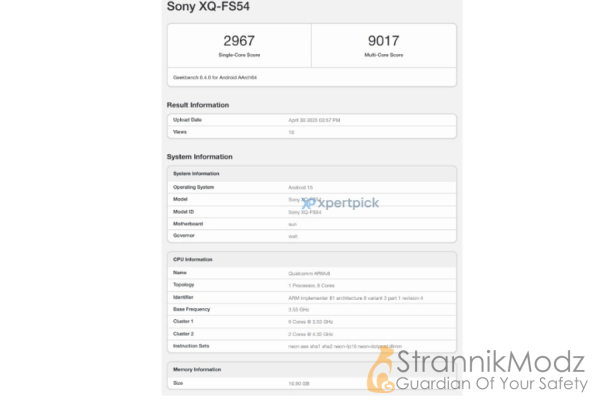
Task: Click the page title 'Sony XQ-FS54'
Action: [x=208, y=6]
